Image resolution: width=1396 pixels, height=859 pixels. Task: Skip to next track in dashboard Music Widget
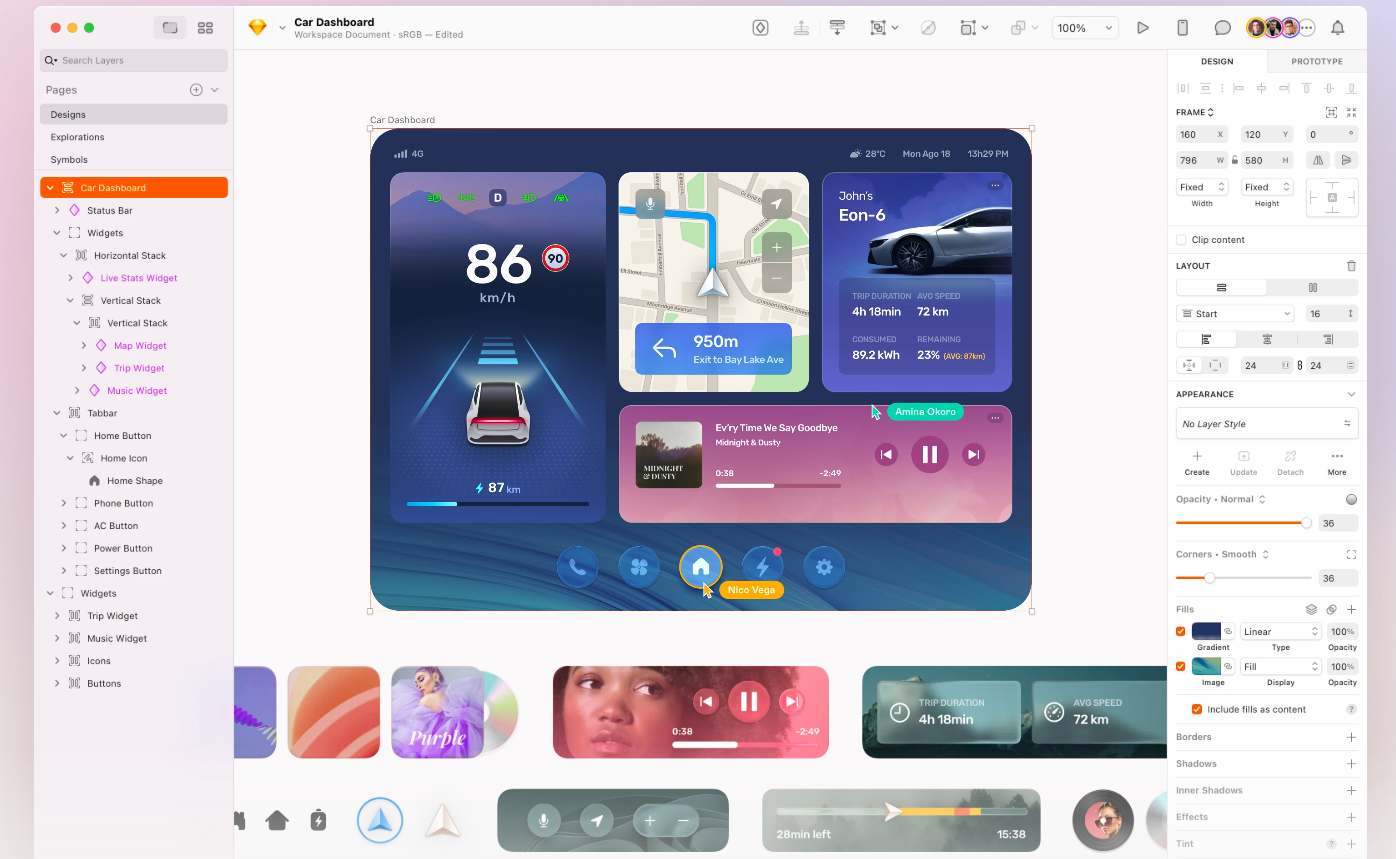tap(973, 455)
